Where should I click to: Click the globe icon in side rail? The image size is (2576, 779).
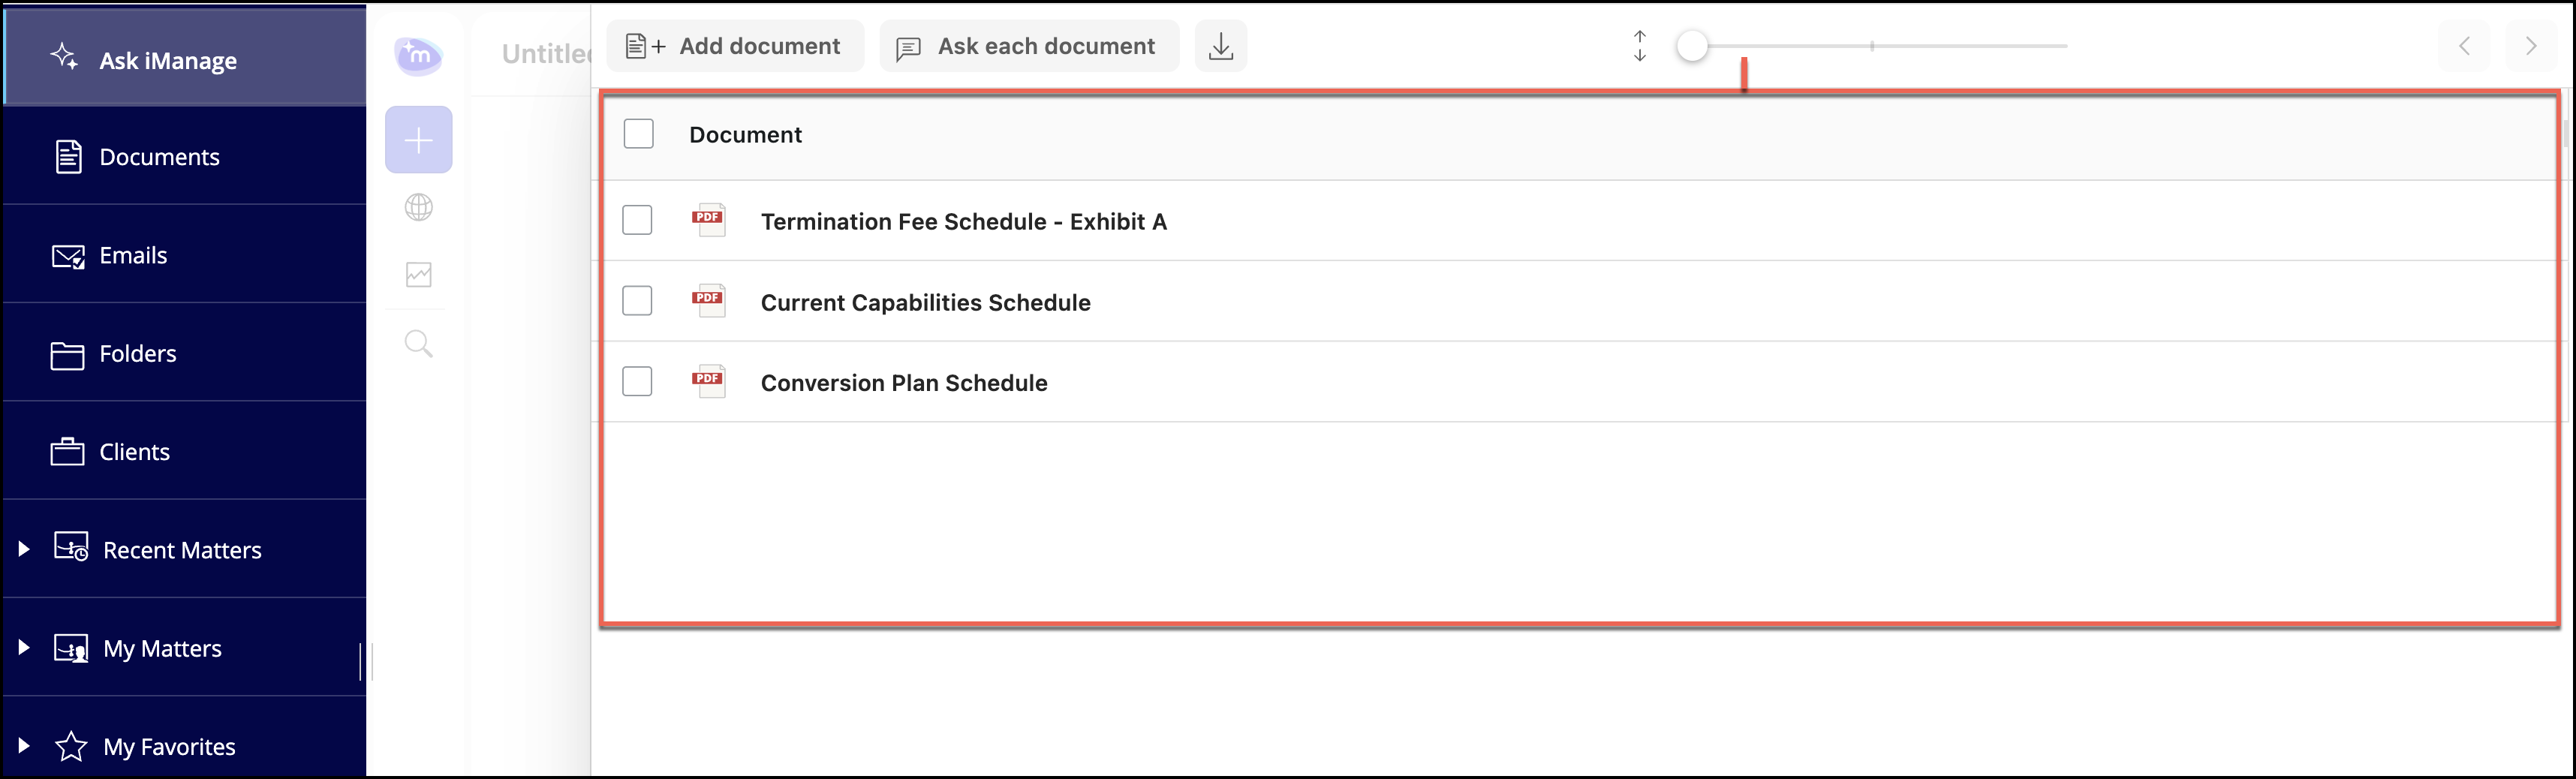coord(418,207)
